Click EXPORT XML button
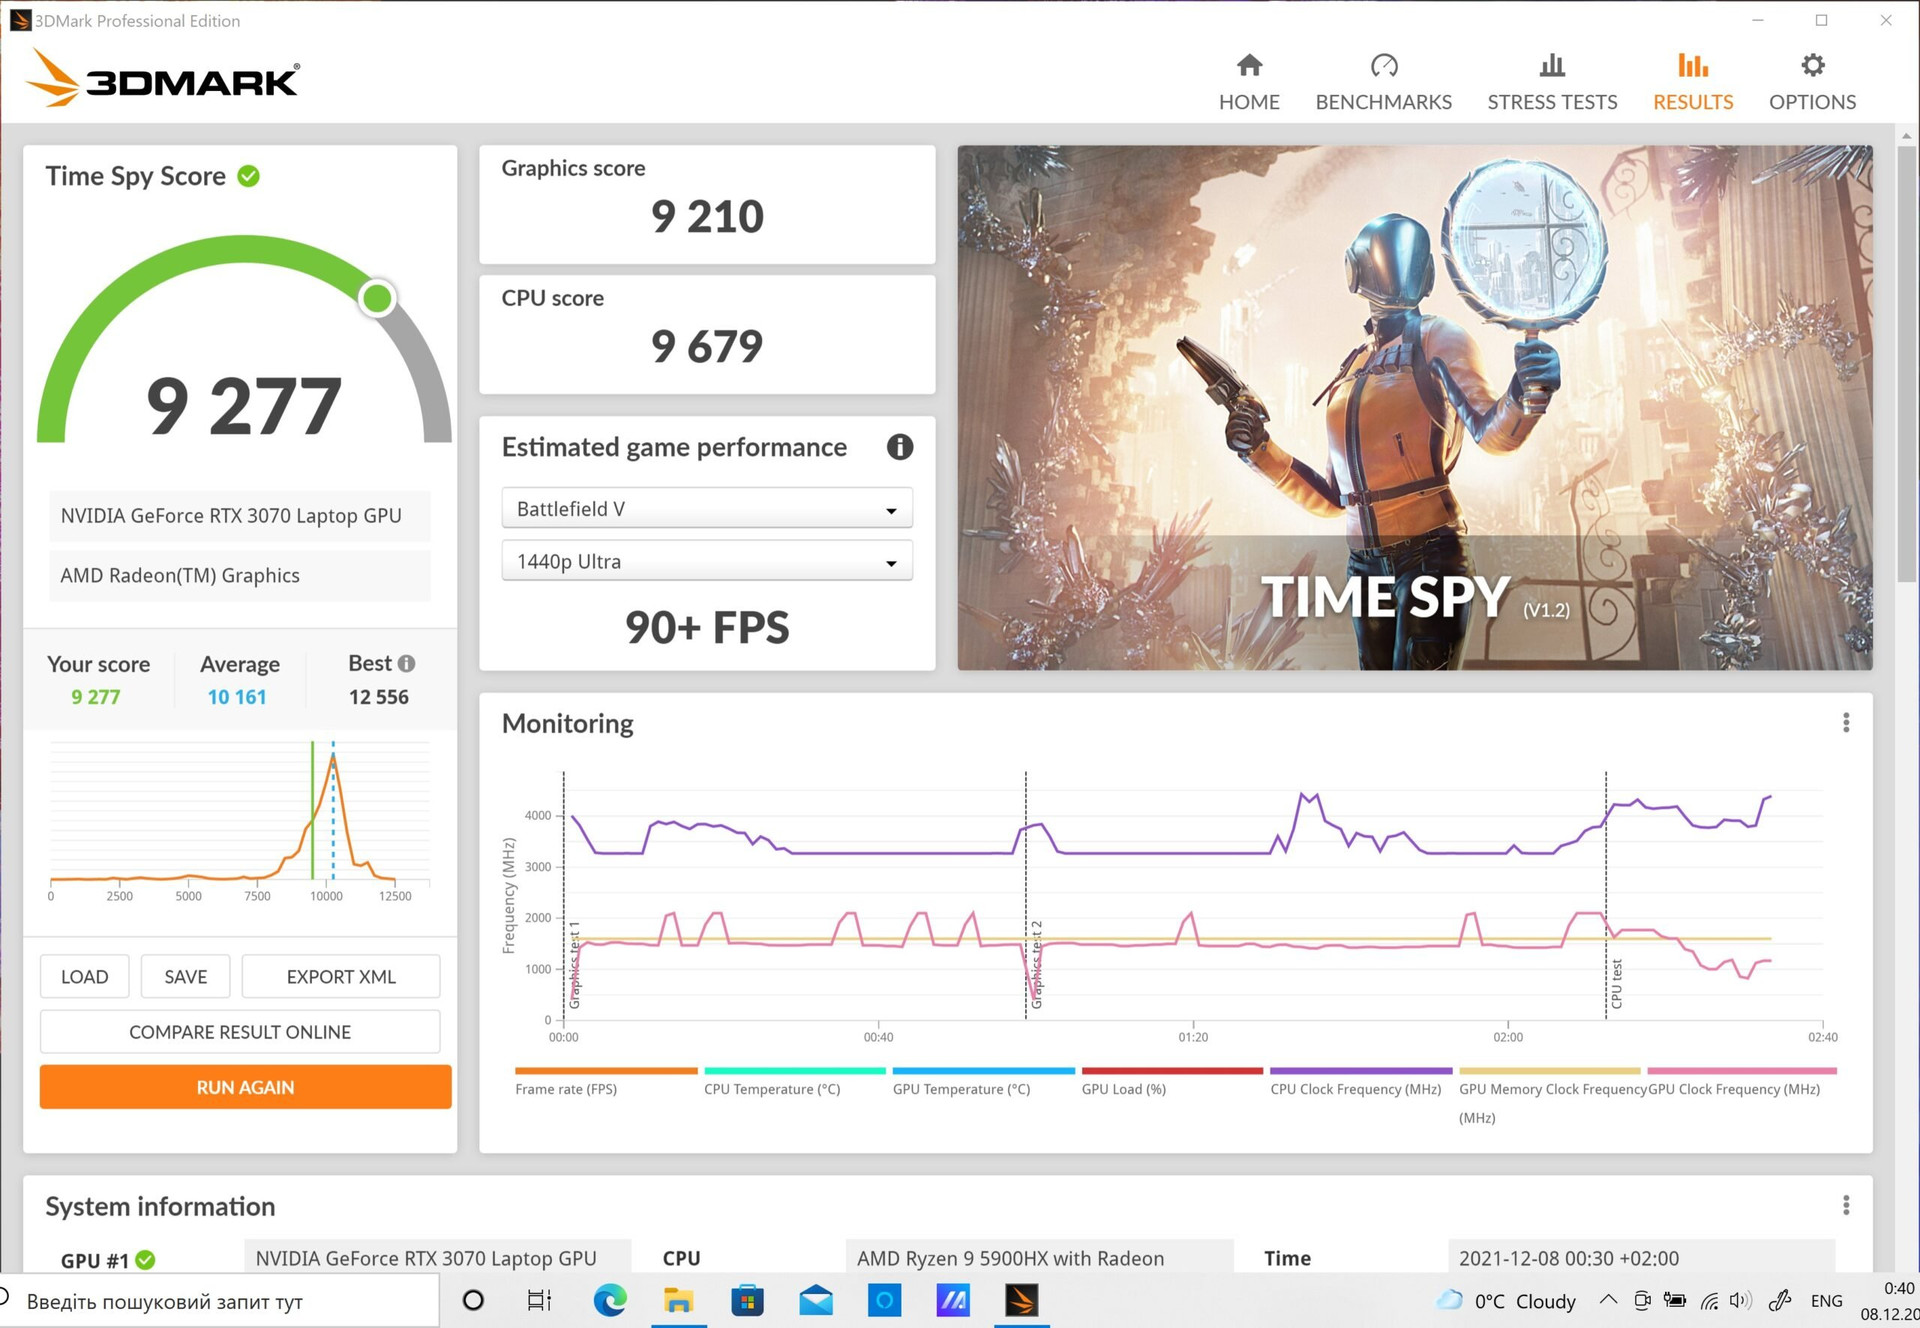This screenshot has width=1920, height=1328. pyautogui.click(x=341, y=976)
